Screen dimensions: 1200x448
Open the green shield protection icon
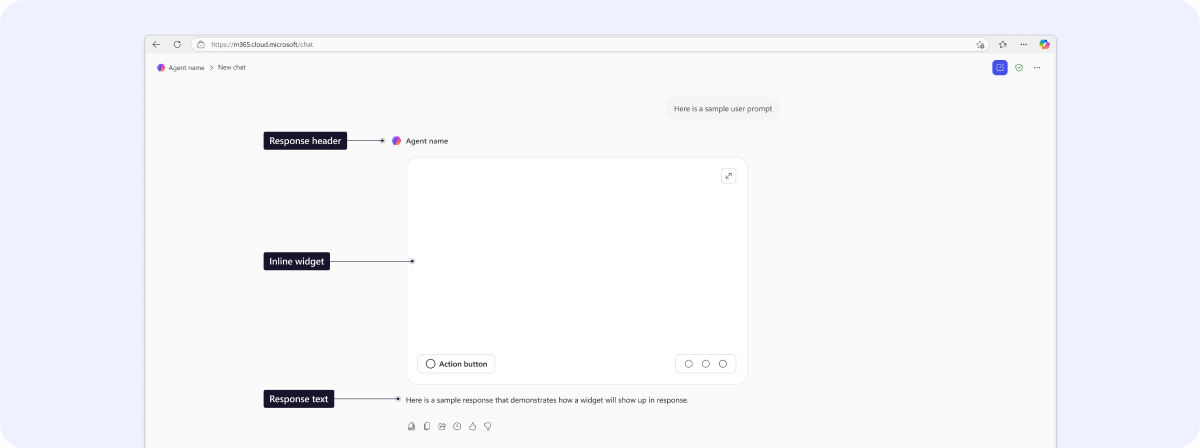tap(1019, 68)
